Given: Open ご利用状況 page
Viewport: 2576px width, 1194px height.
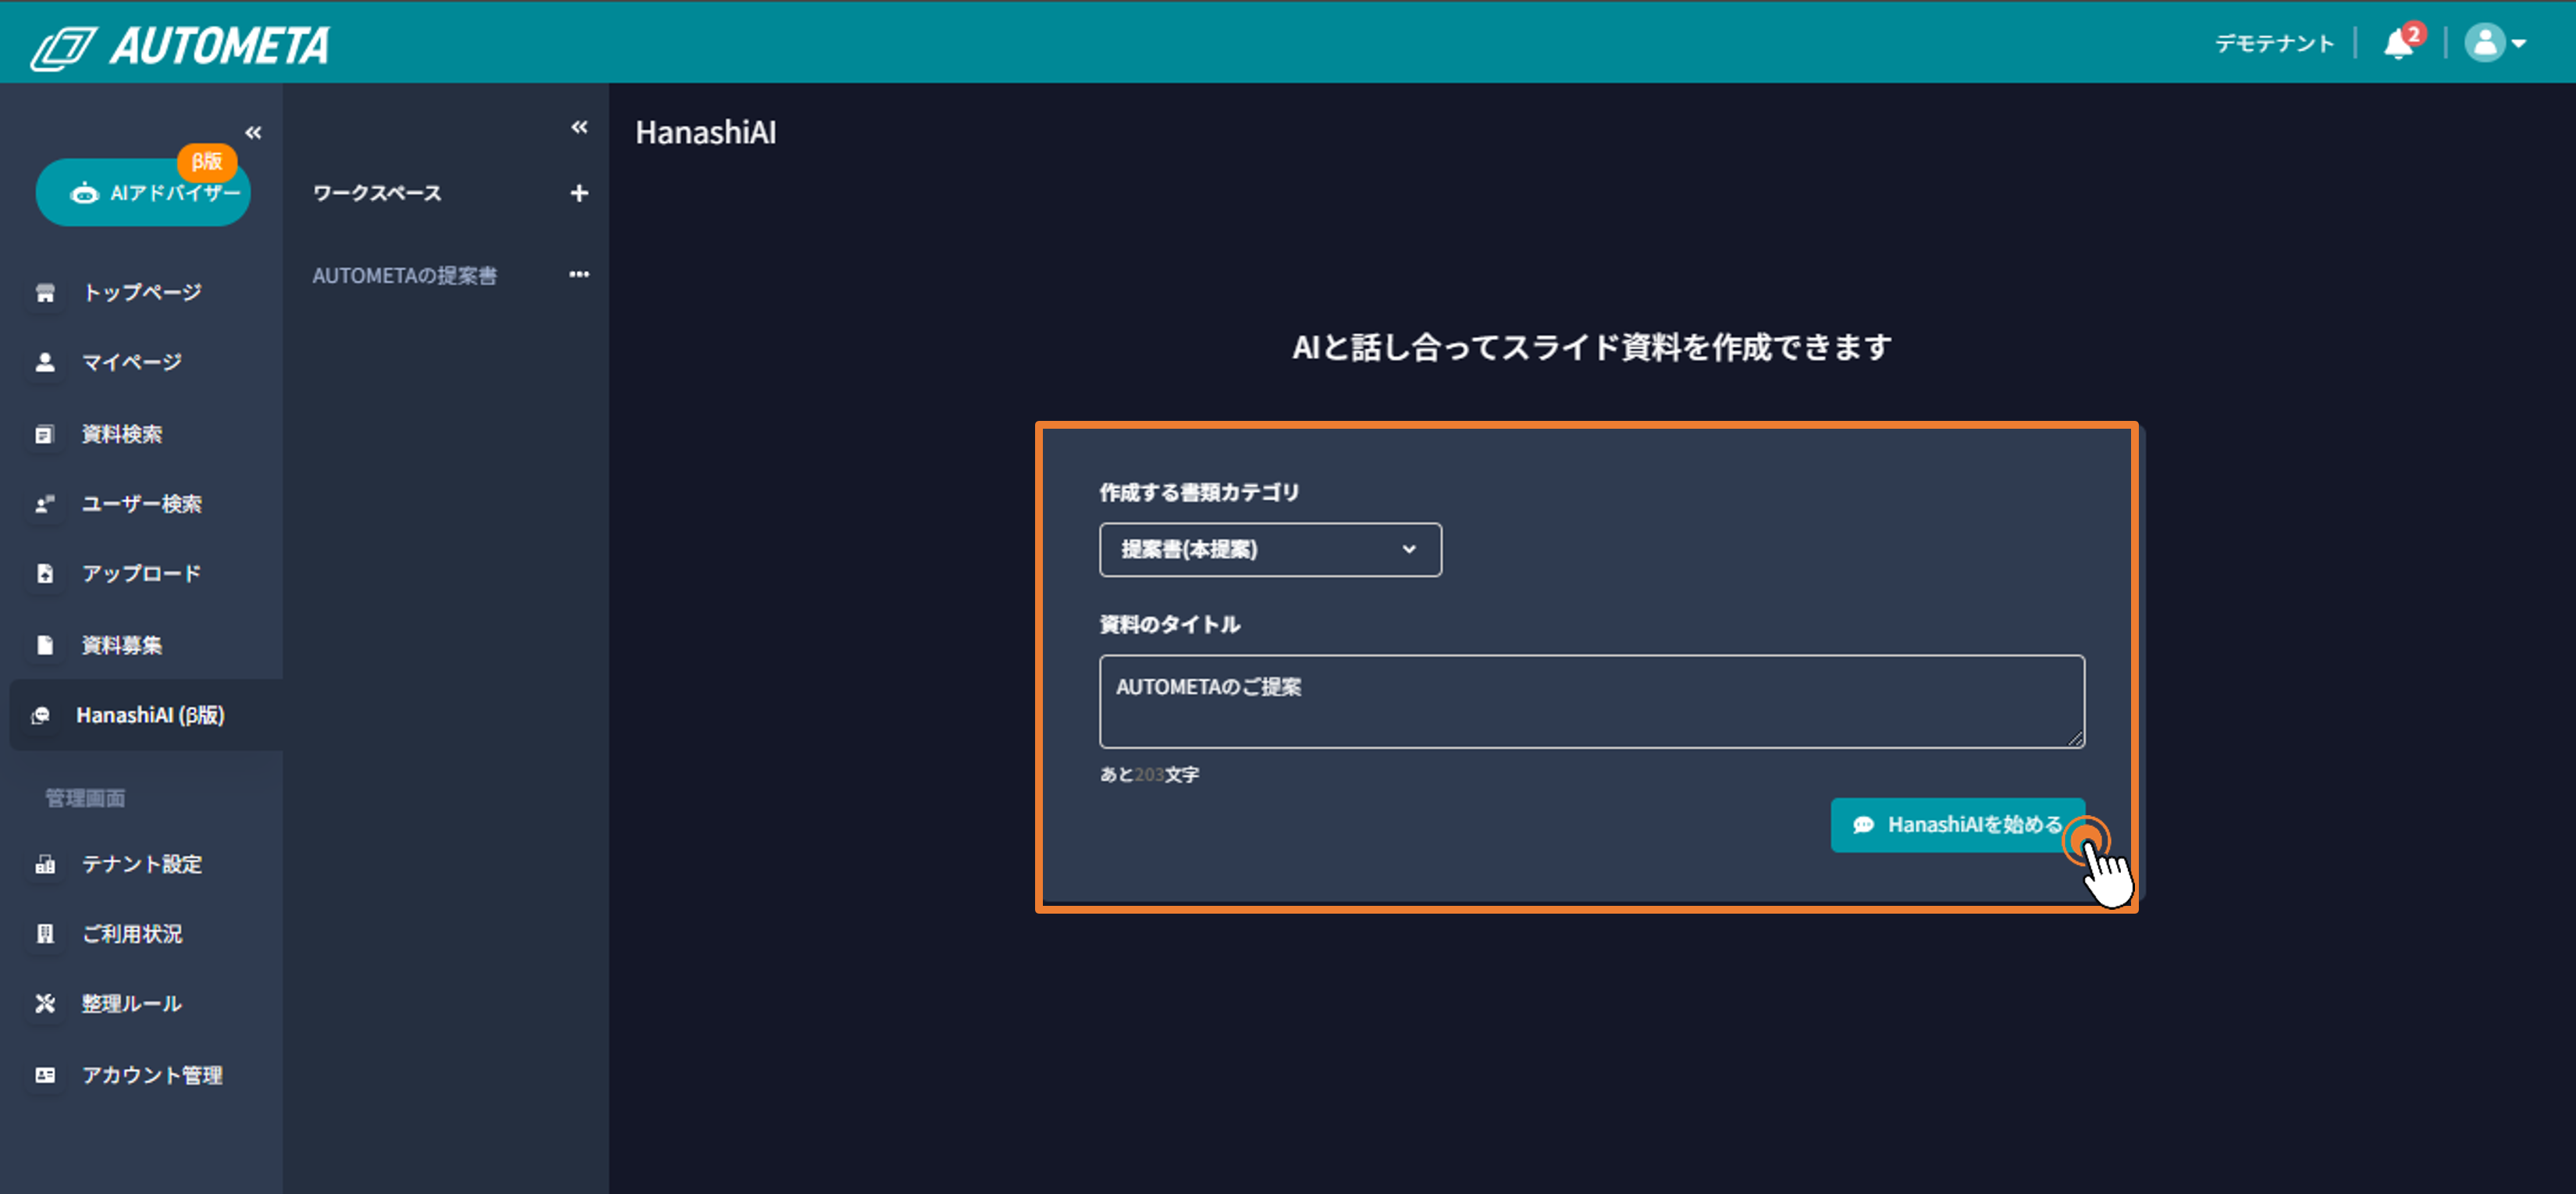Looking at the screenshot, I should [131, 934].
